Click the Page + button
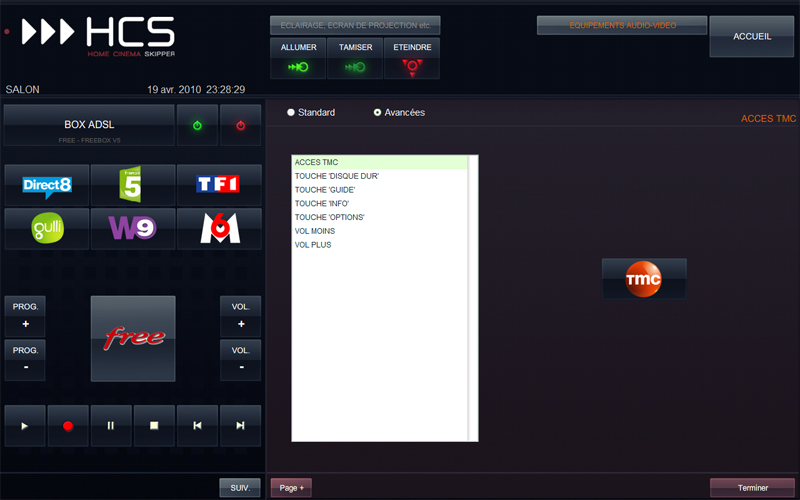The width and height of the screenshot is (800, 500). coord(291,488)
